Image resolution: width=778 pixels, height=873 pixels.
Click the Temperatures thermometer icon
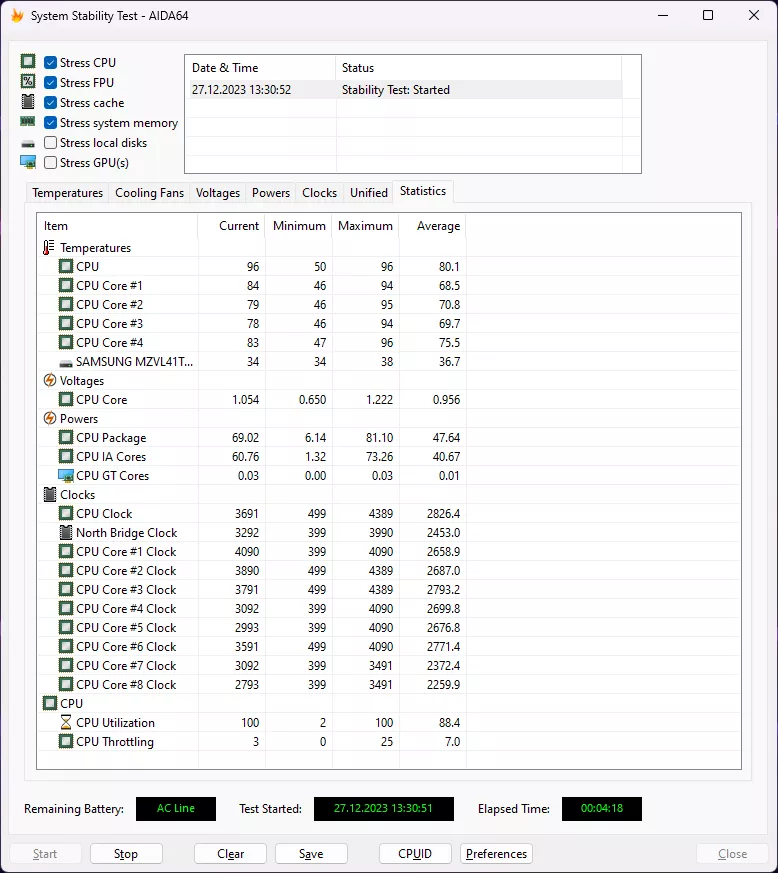(49, 247)
